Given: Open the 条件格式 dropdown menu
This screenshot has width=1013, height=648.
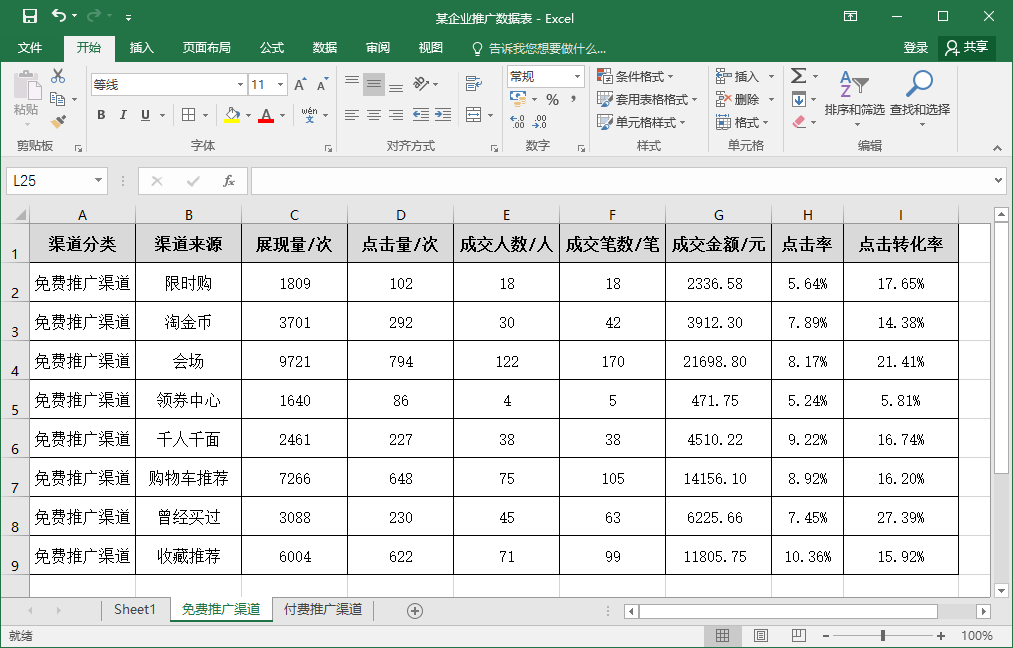Looking at the screenshot, I should [x=635, y=77].
